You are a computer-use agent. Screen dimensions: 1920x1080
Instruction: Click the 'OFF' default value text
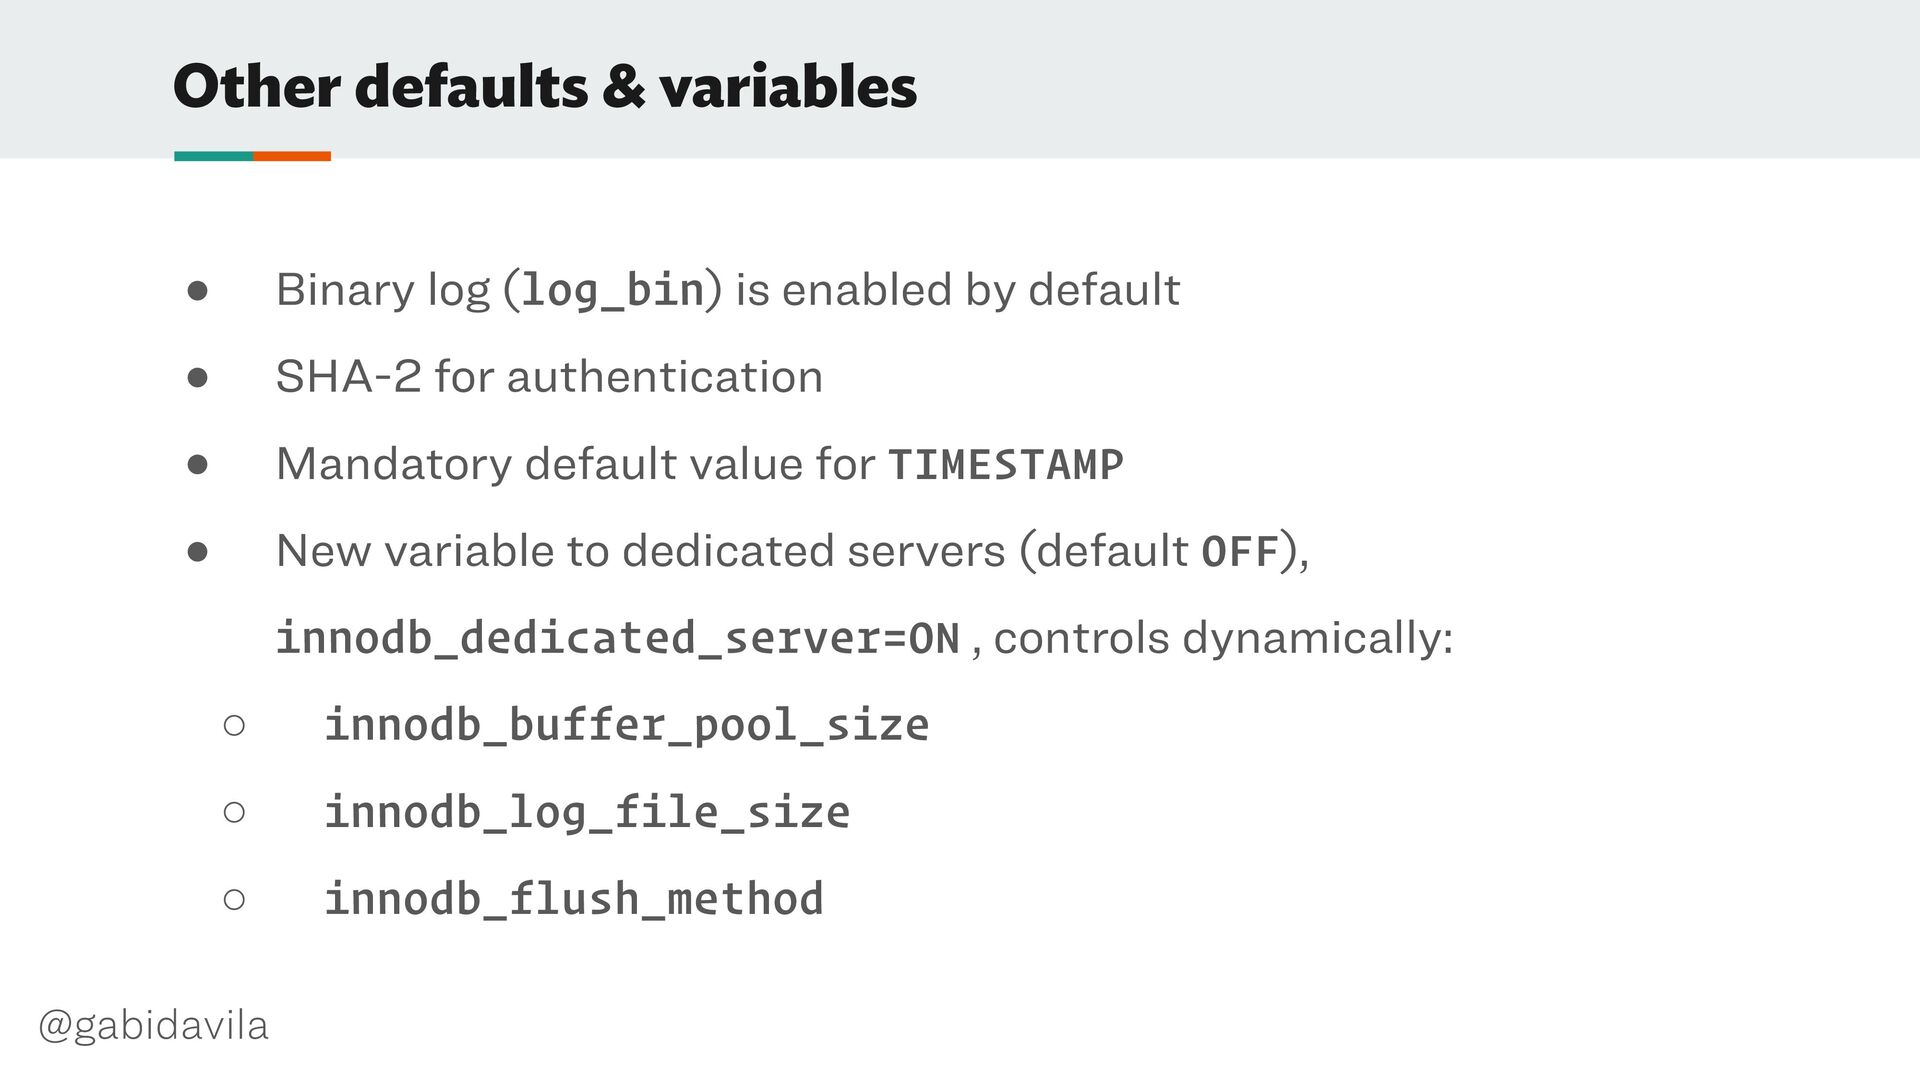[1240, 552]
